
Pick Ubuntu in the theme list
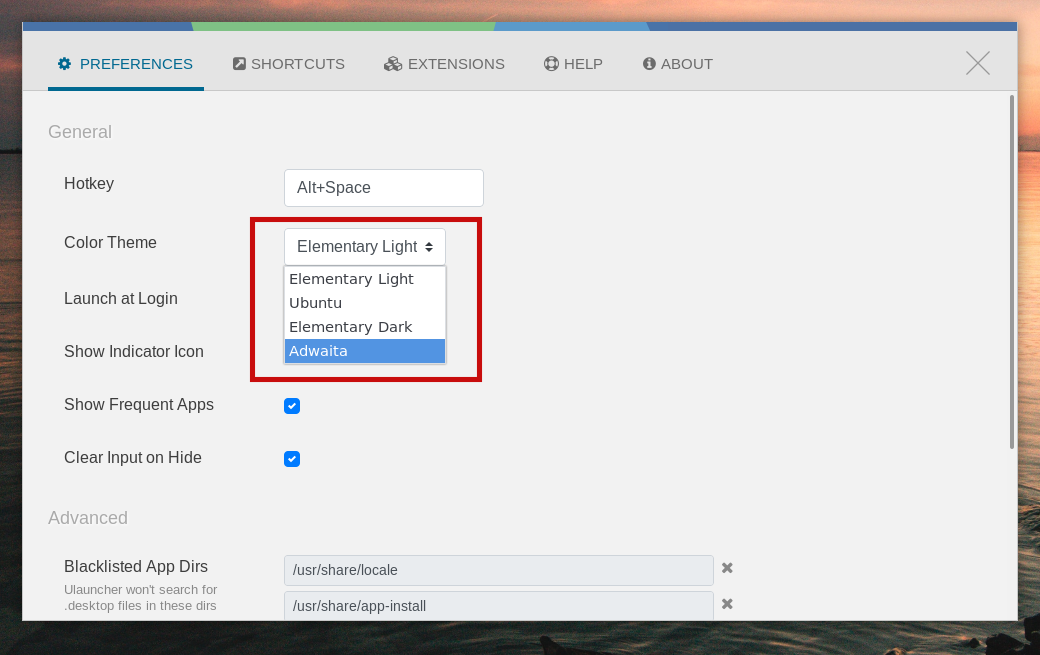pyautogui.click(x=365, y=303)
